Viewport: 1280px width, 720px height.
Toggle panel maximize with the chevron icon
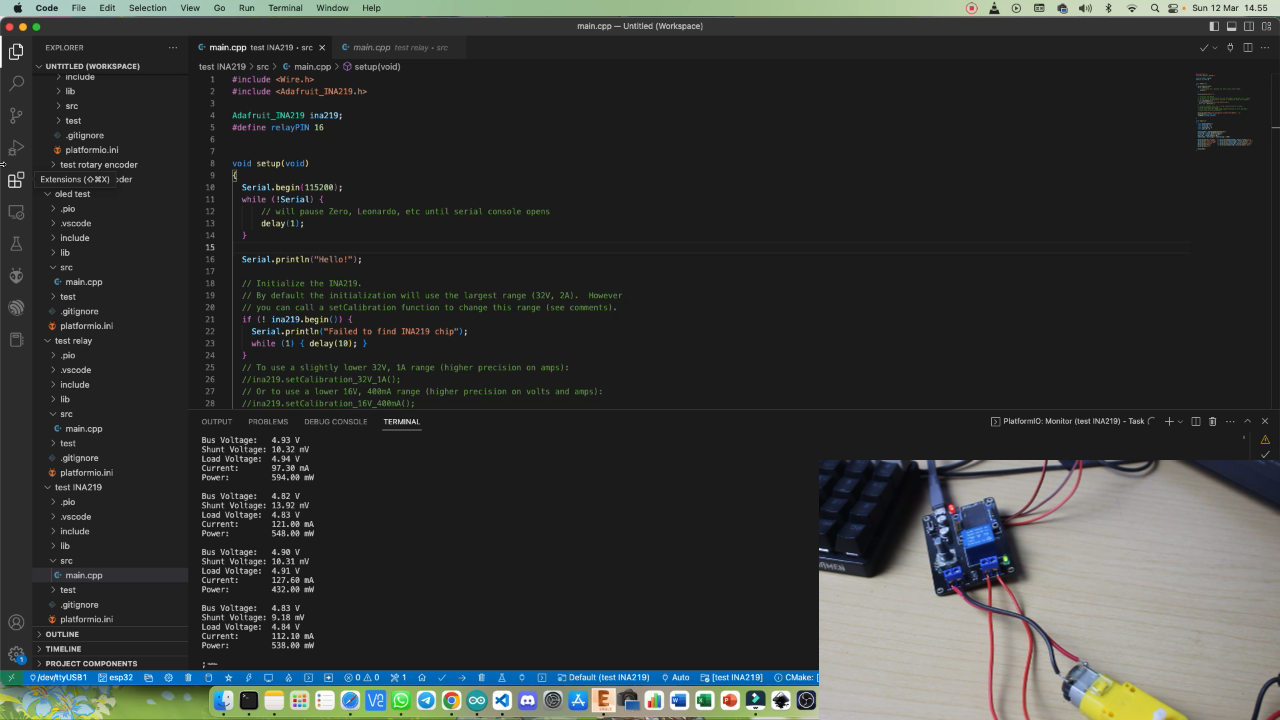coord(1248,421)
